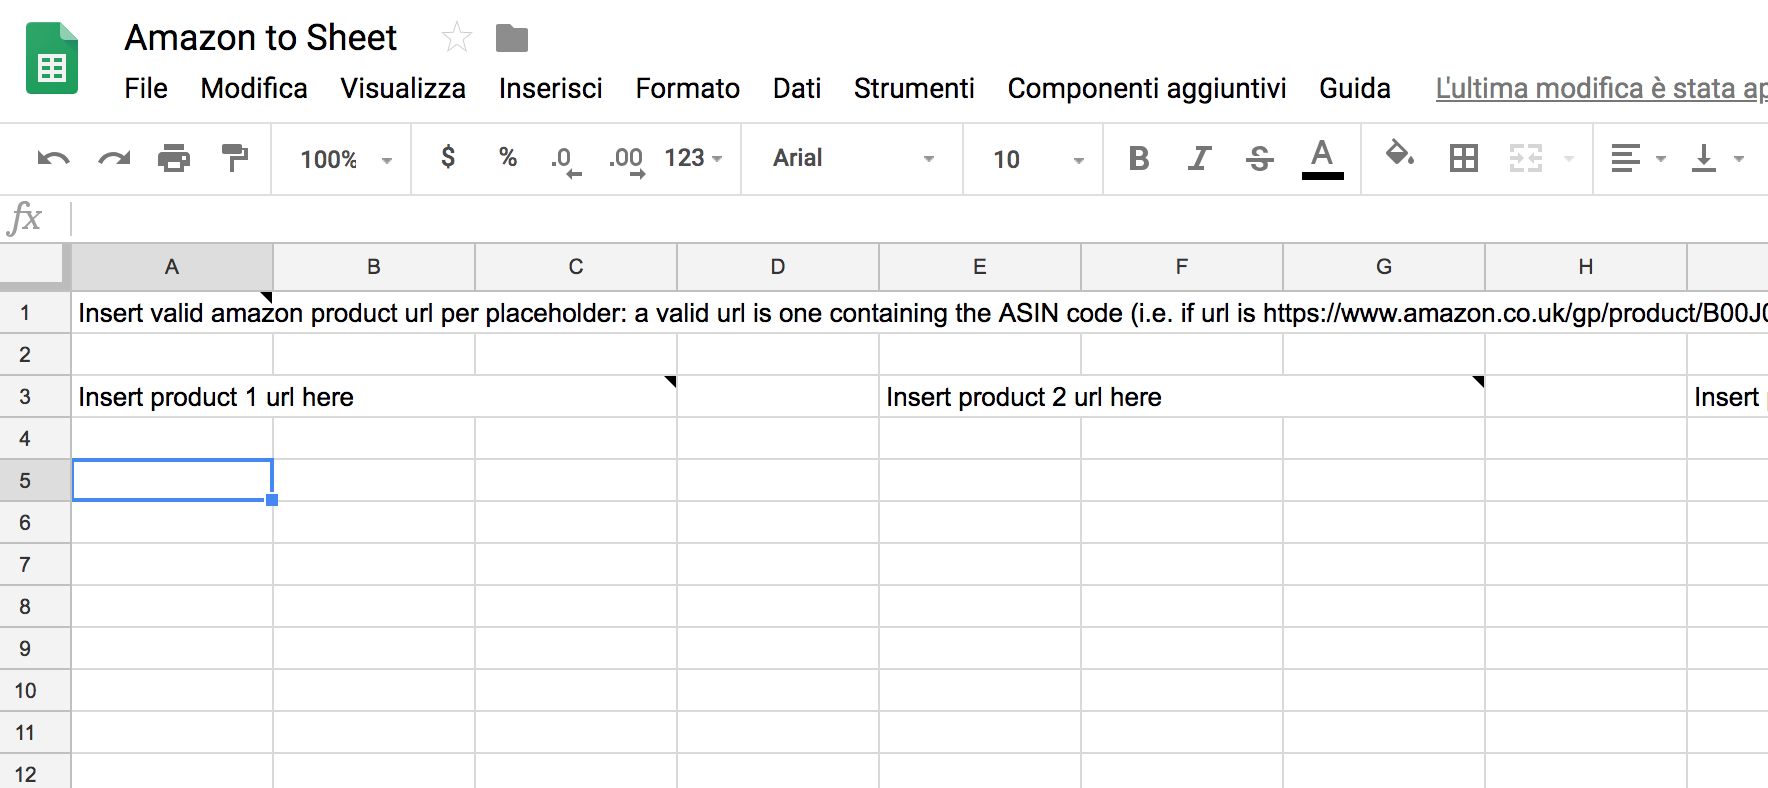Image resolution: width=1768 pixels, height=788 pixels.
Task: Open the cell borders tool
Action: [x=1464, y=158]
